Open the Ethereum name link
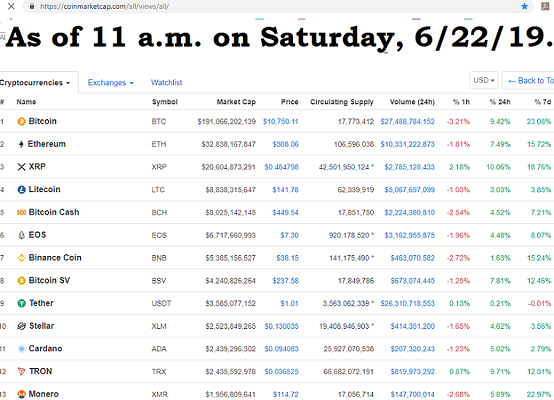 click(47, 144)
